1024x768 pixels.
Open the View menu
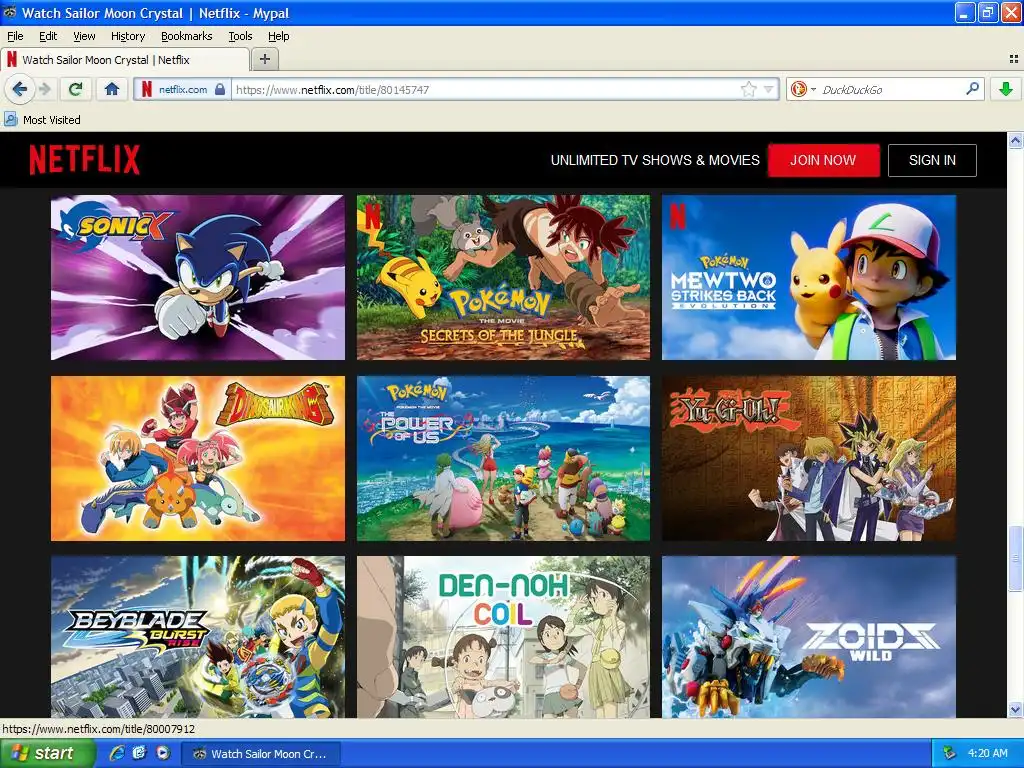click(x=84, y=36)
